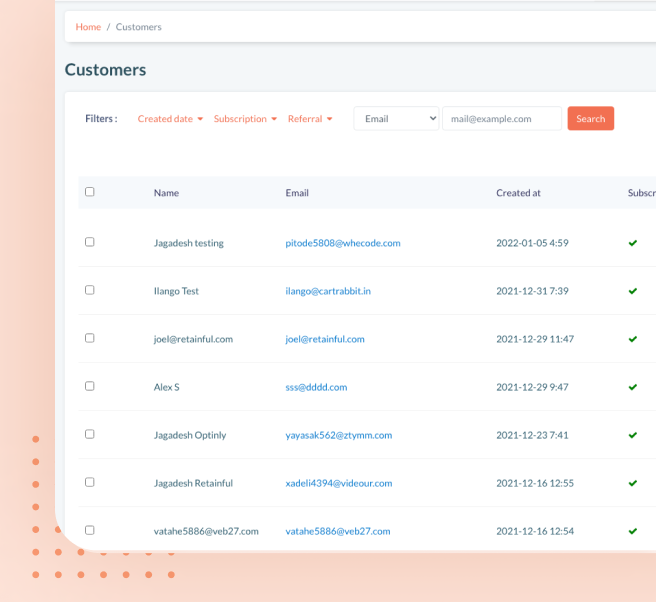This screenshot has height=602, width=656.
Task: Click the name Jagadesh Retainful
Action: pyautogui.click(x=193, y=484)
